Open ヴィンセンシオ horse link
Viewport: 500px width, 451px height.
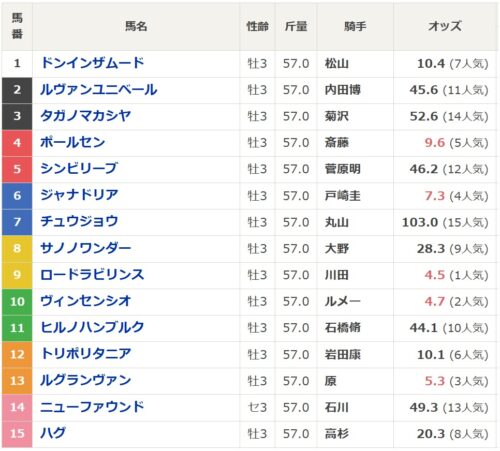[86, 301]
